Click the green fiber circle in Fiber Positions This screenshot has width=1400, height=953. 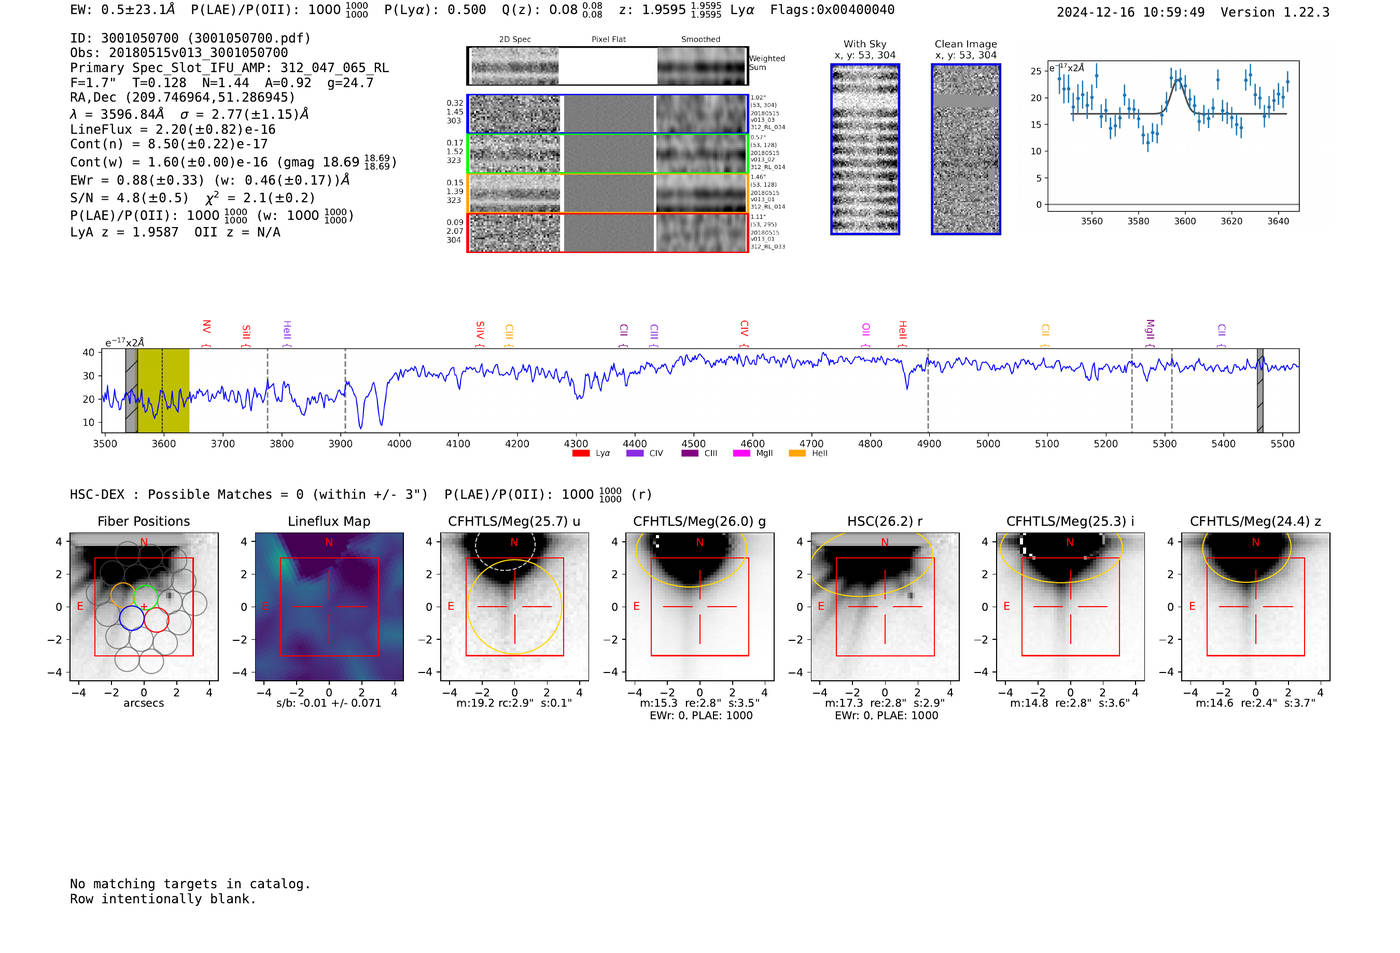(x=146, y=597)
